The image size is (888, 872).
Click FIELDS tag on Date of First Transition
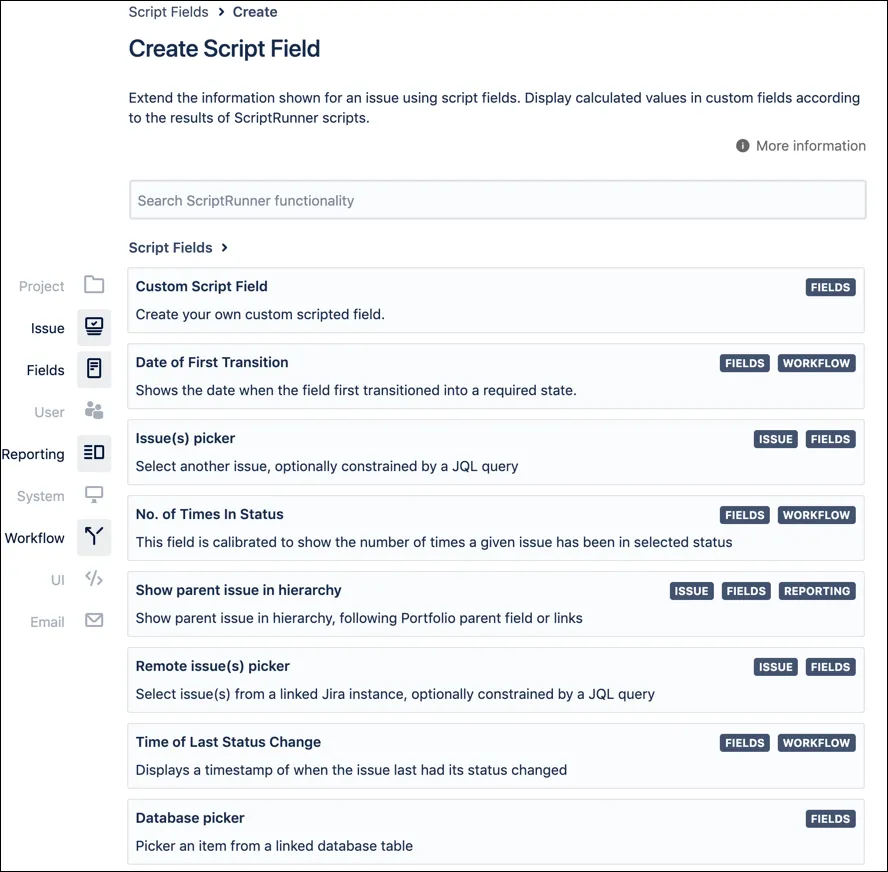[x=745, y=363]
